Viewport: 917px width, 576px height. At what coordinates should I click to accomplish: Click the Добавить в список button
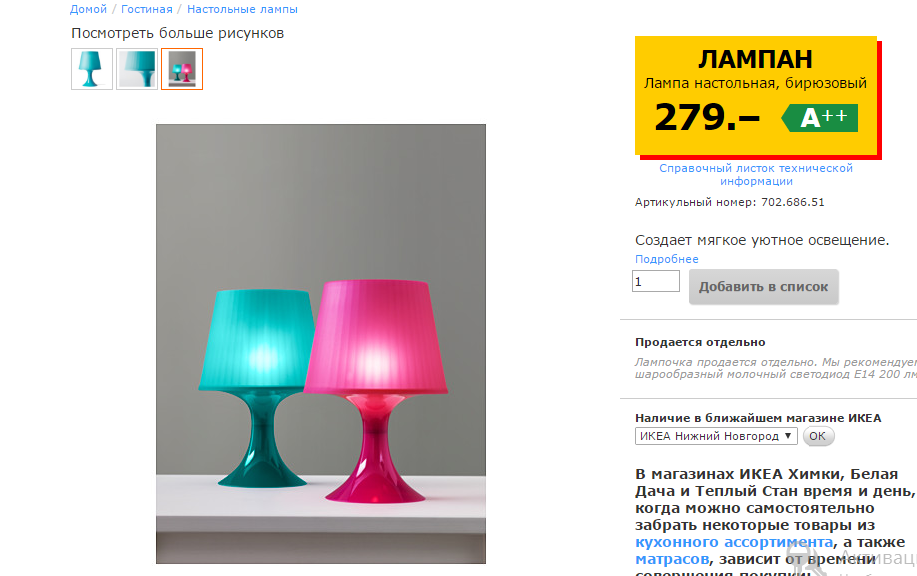click(763, 287)
